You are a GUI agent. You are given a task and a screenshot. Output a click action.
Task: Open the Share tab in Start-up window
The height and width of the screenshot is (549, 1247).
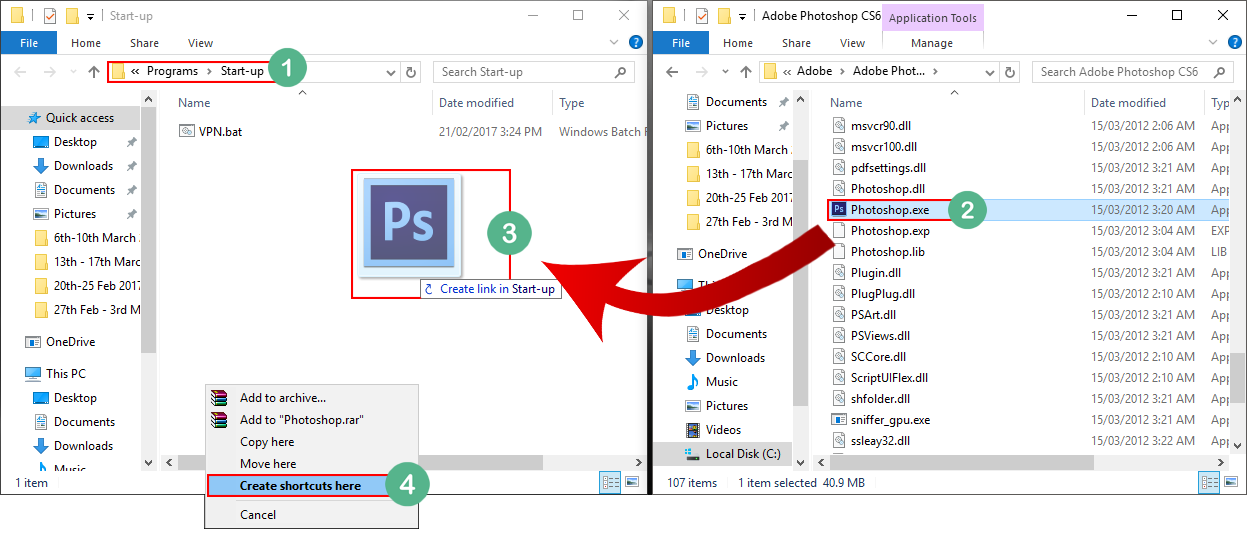[144, 43]
